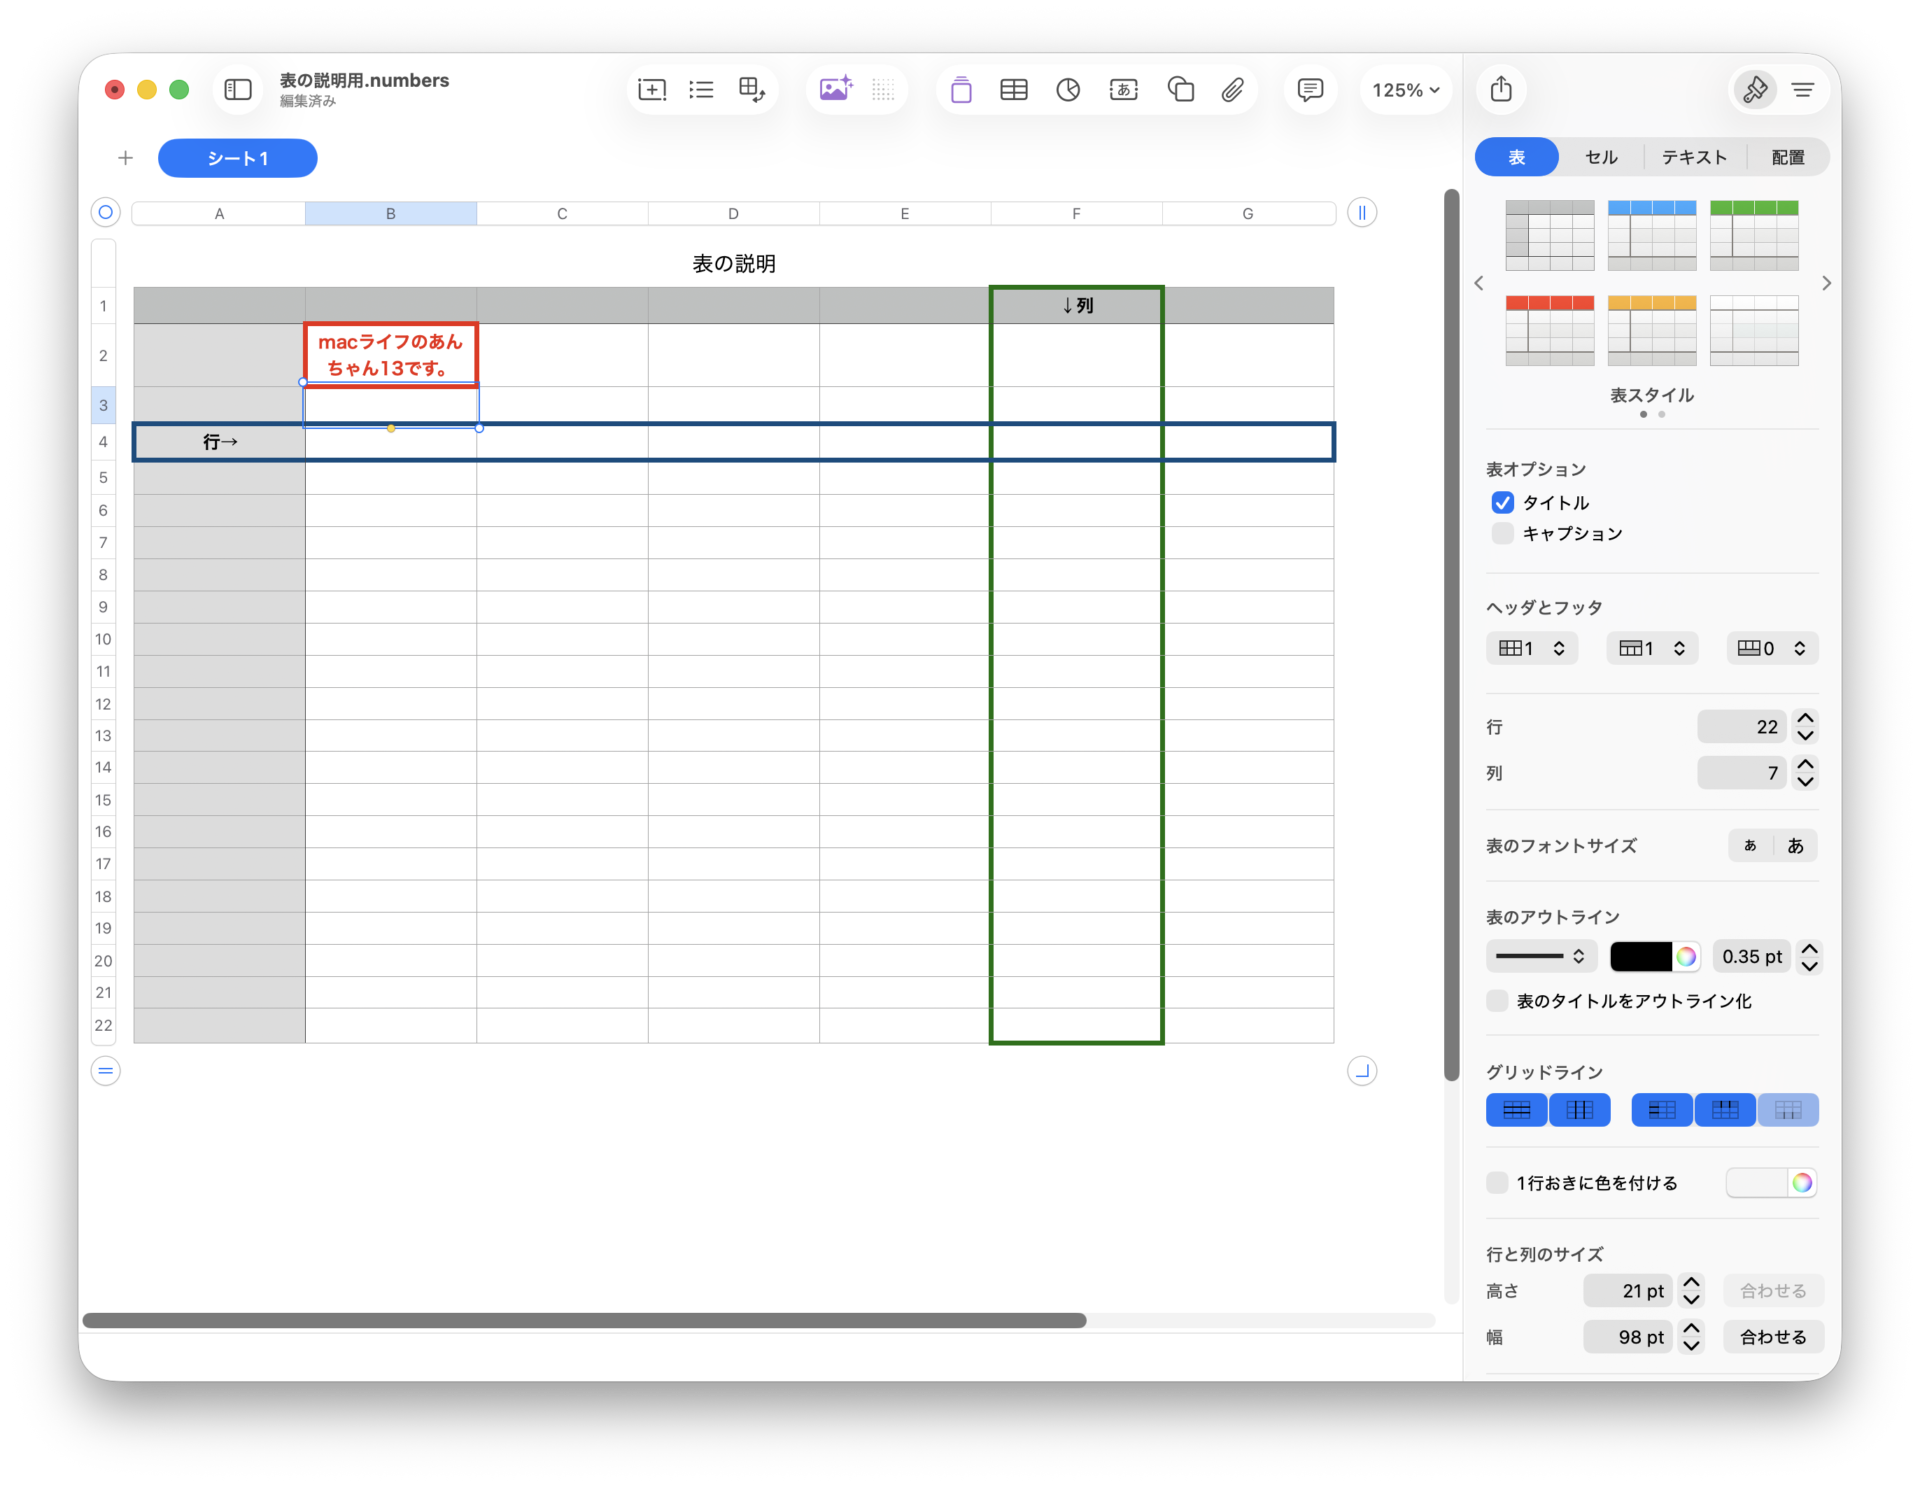1920x1485 pixels.
Task: Open table outline line style dropdown
Action: (1541, 956)
